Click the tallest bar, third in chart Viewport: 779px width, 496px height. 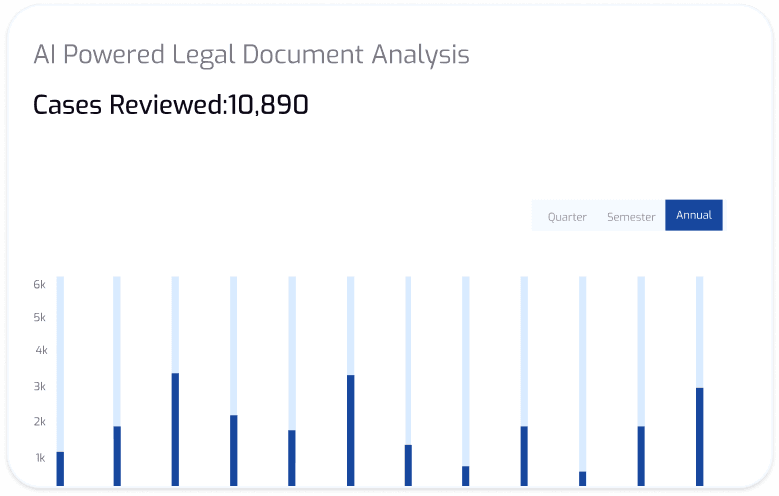pyautogui.click(x=175, y=429)
